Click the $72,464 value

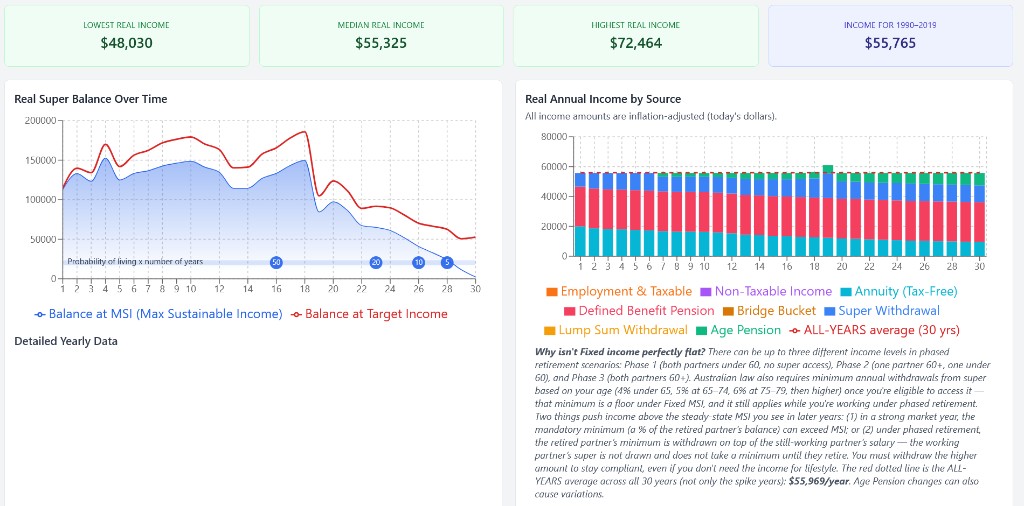point(635,44)
